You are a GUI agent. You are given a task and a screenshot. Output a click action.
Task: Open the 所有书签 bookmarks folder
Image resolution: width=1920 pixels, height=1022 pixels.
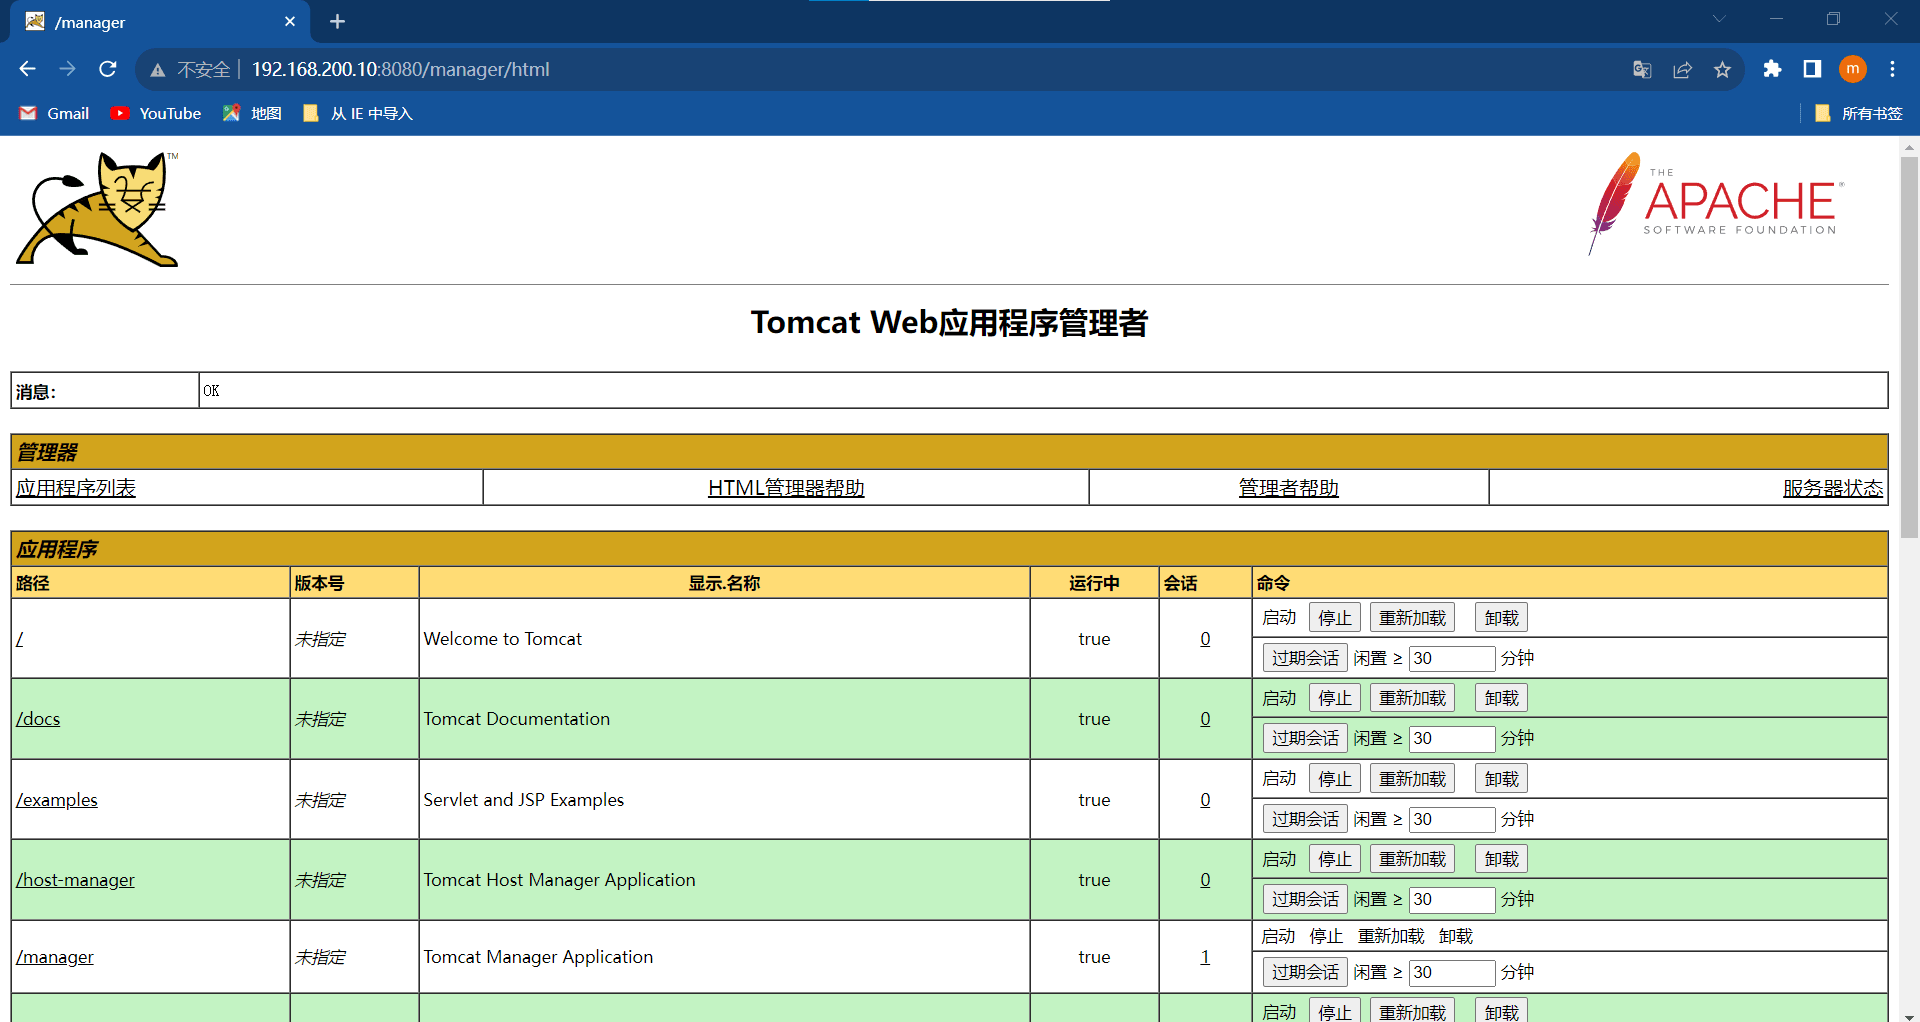pyautogui.click(x=1858, y=113)
